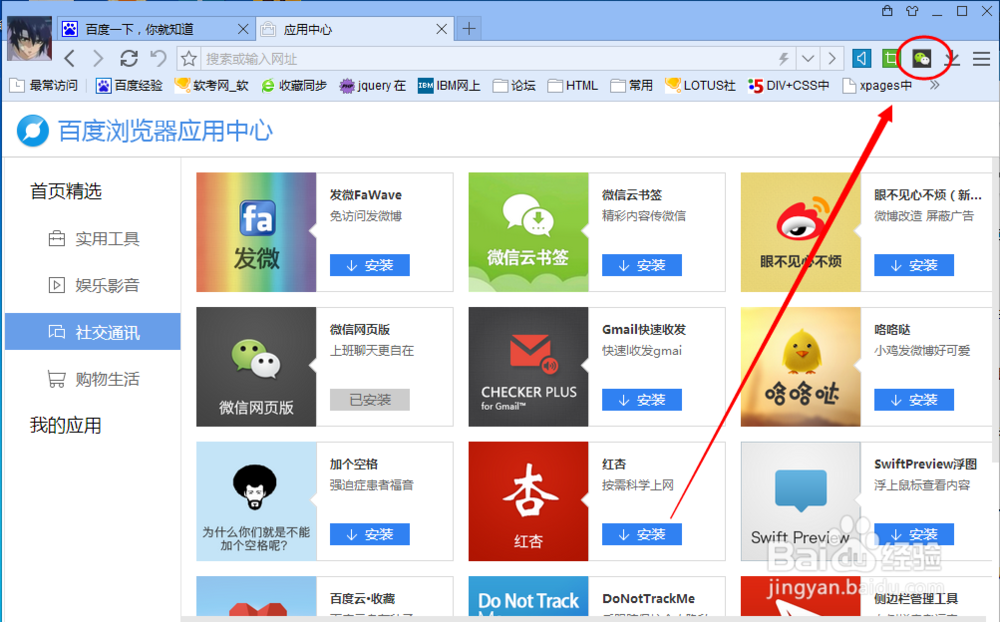Install the 加个空格 app
The height and width of the screenshot is (622, 1000).
pyautogui.click(x=370, y=535)
